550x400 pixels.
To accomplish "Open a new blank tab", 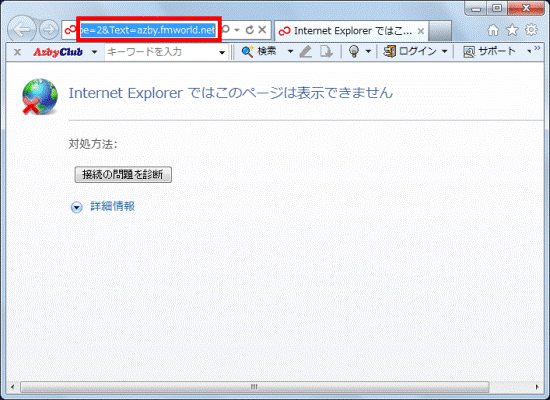I will (440, 31).
